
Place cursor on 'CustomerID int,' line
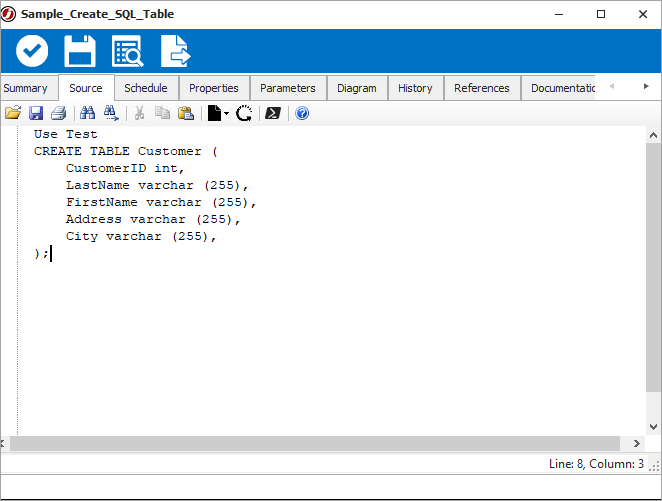coord(125,168)
